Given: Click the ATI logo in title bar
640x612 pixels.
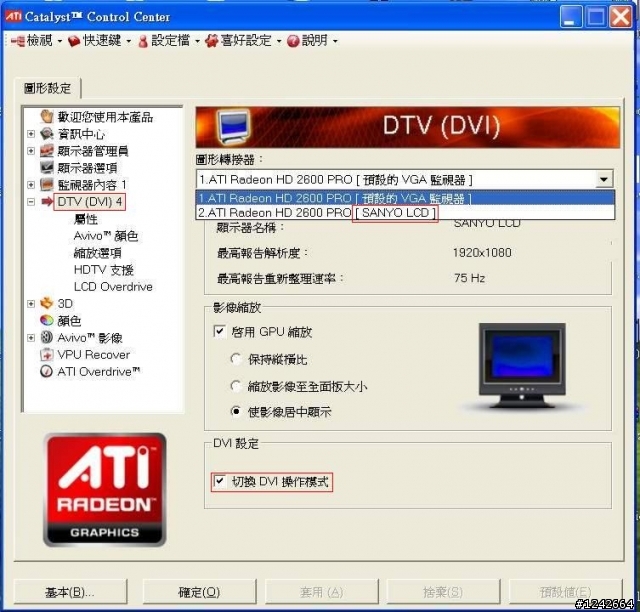Looking at the screenshot, I should (x=13, y=16).
